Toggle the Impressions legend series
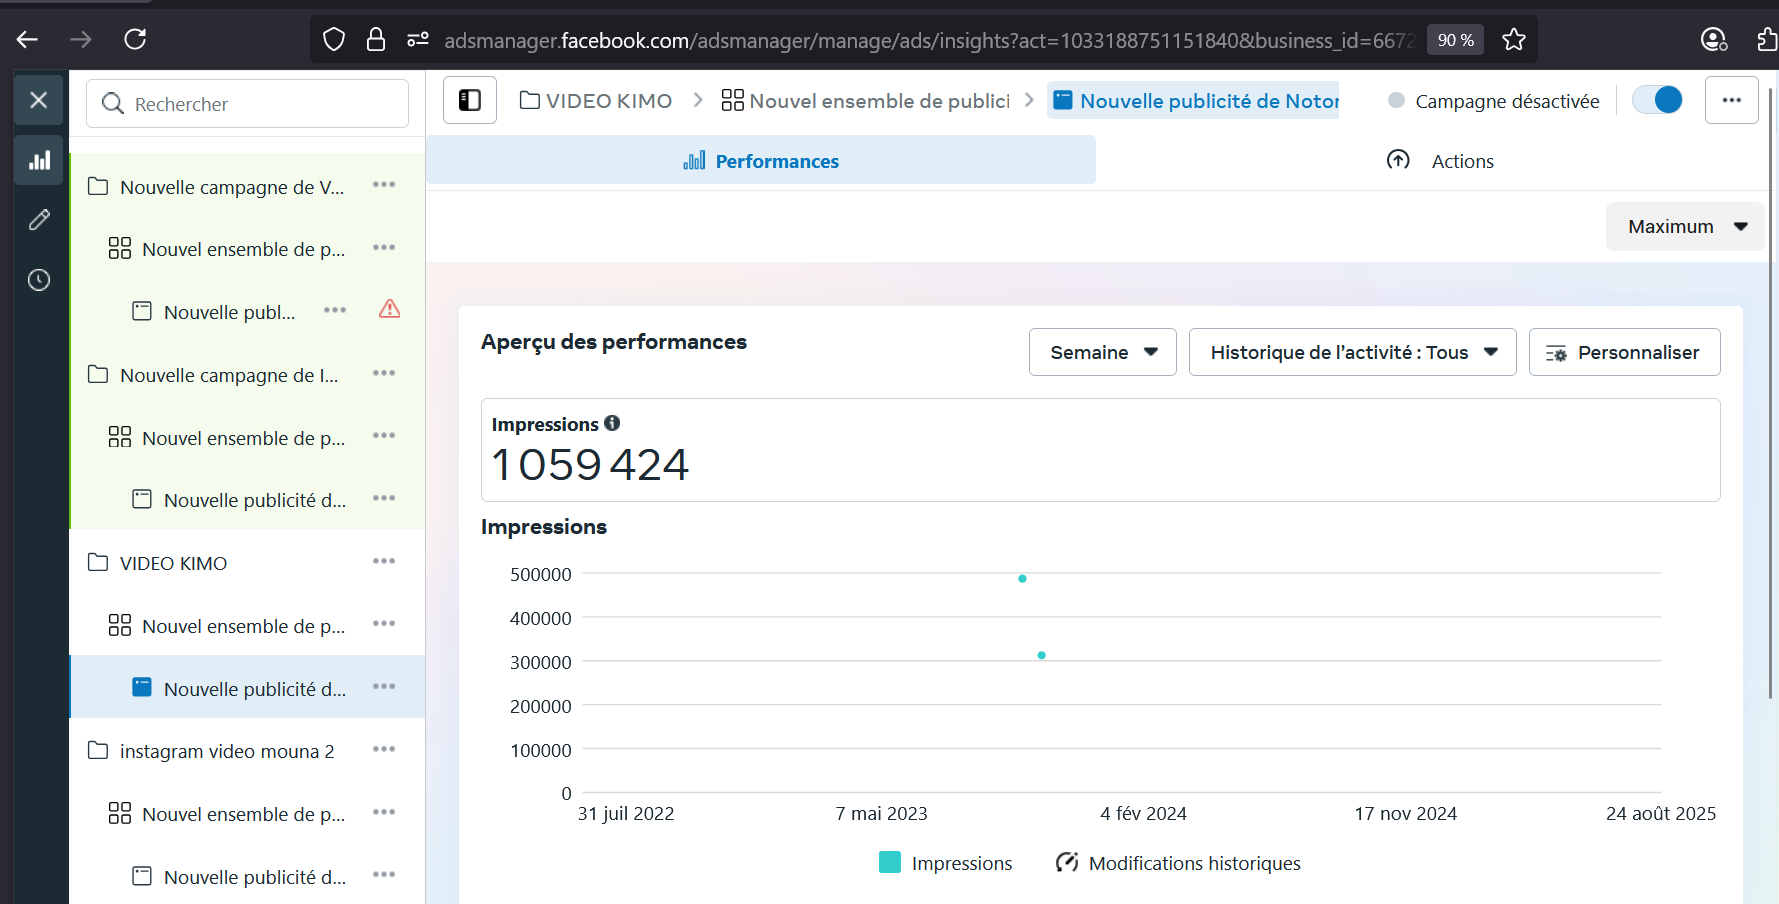This screenshot has height=904, width=1779. [x=945, y=863]
